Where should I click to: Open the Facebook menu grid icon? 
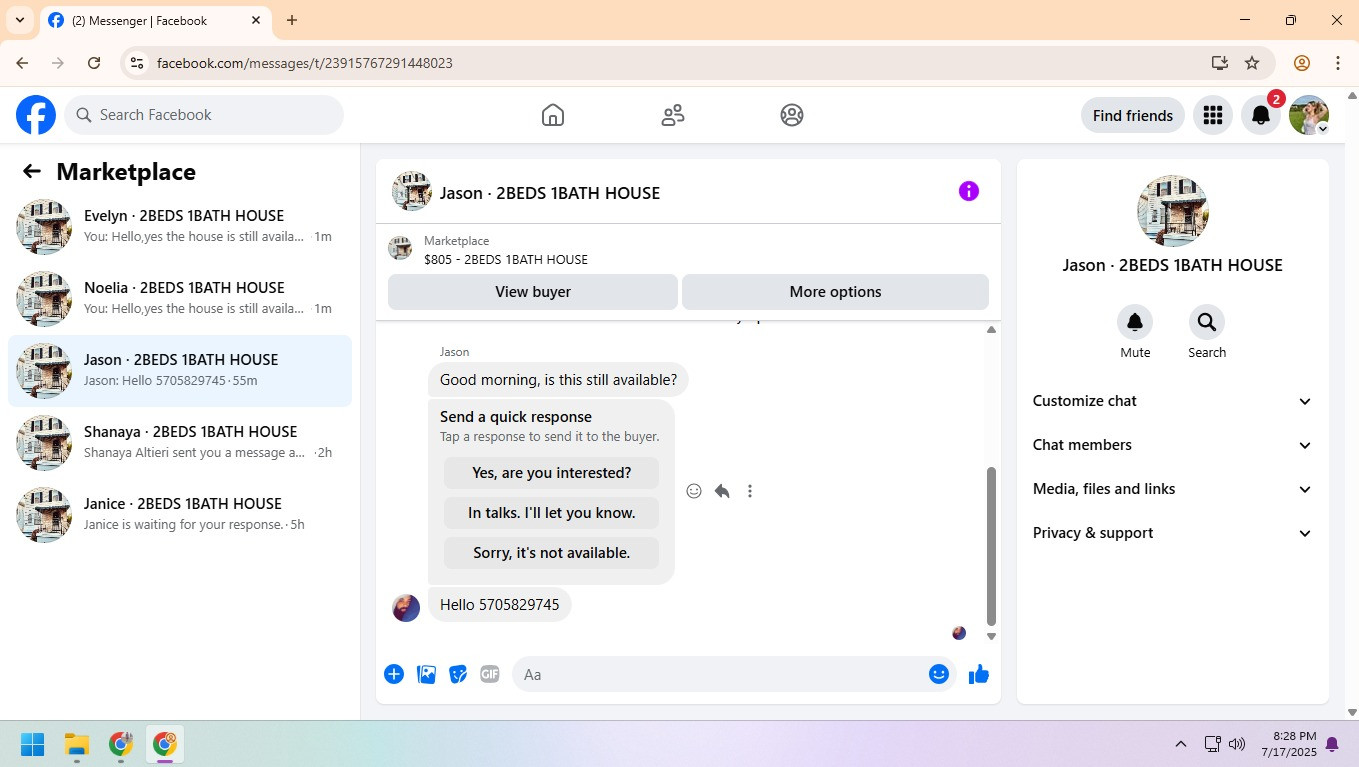pos(1213,115)
